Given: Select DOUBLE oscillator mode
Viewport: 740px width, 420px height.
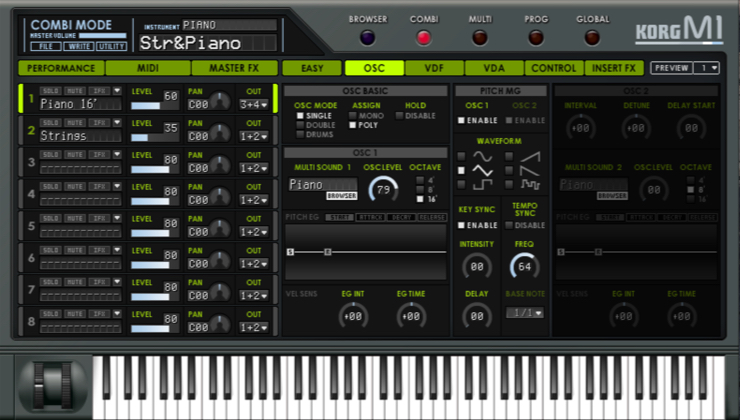Looking at the screenshot, I should click(300, 125).
